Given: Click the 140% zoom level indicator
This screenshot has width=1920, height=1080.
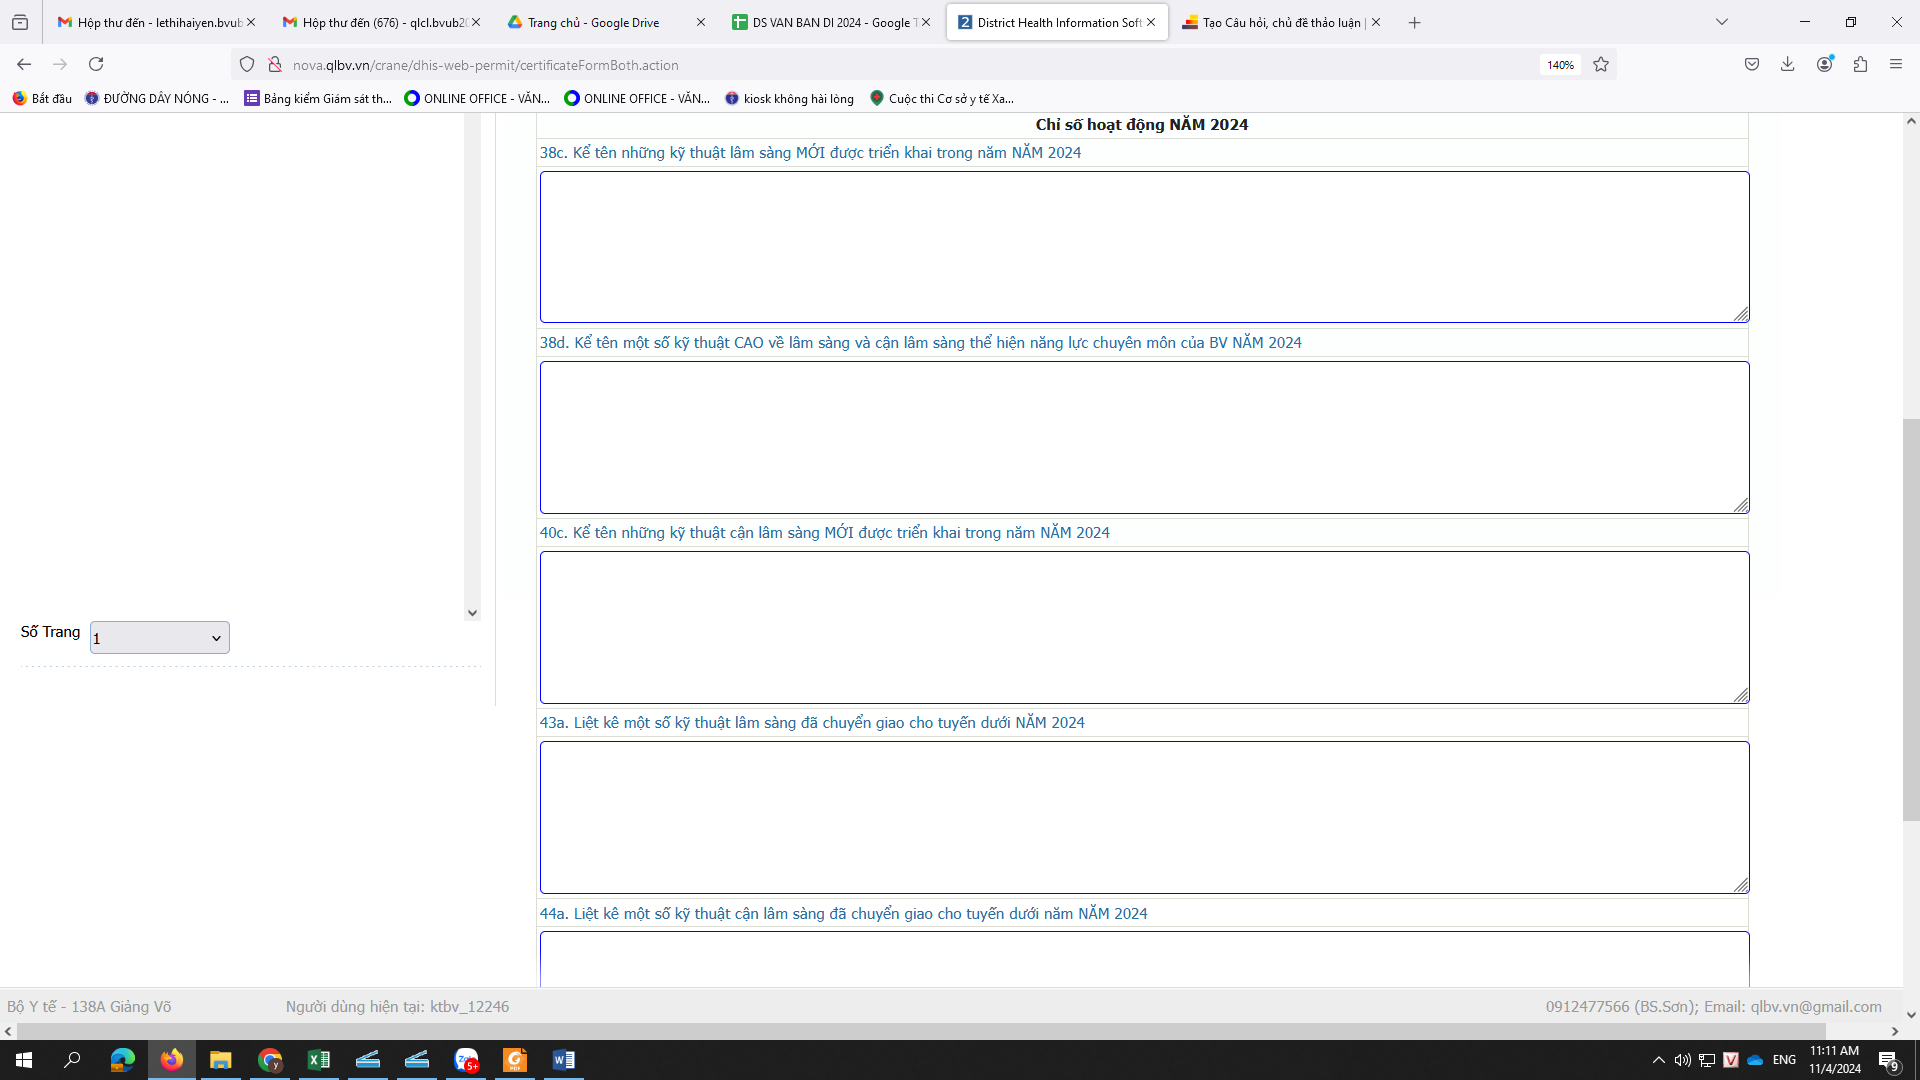Looking at the screenshot, I should coord(1560,65).
